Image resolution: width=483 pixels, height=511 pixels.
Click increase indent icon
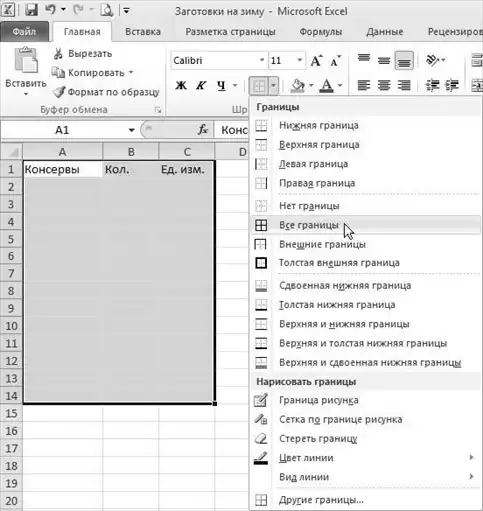coord(452,85)
